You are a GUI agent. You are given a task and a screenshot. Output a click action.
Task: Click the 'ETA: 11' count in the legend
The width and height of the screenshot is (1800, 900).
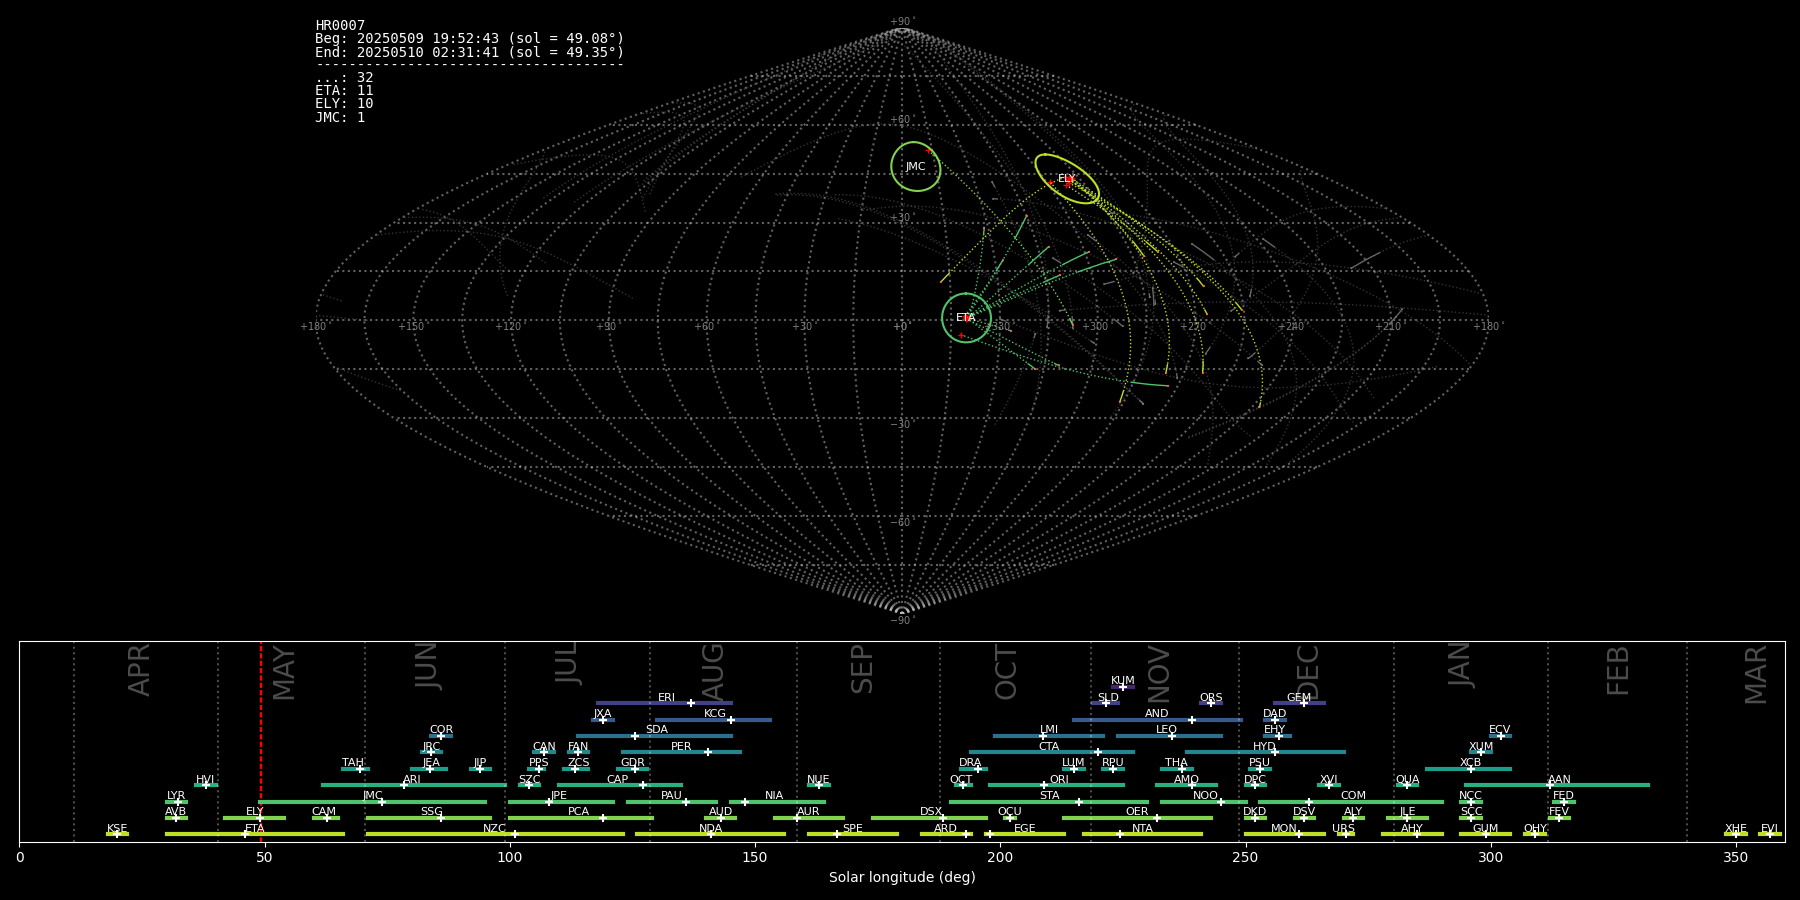(x=344, y=91)
